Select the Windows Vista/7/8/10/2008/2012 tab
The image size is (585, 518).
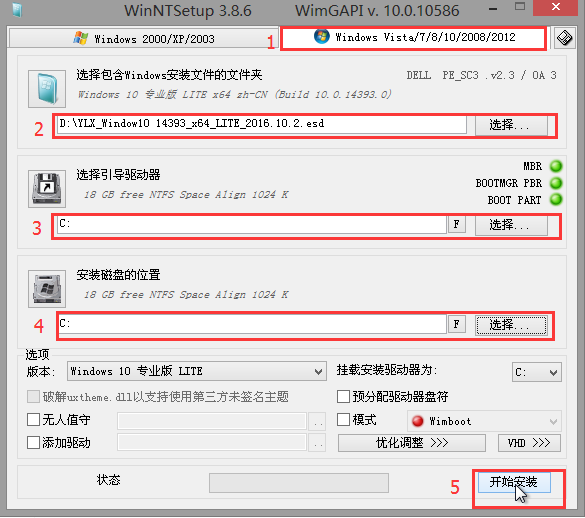point(413,37)
